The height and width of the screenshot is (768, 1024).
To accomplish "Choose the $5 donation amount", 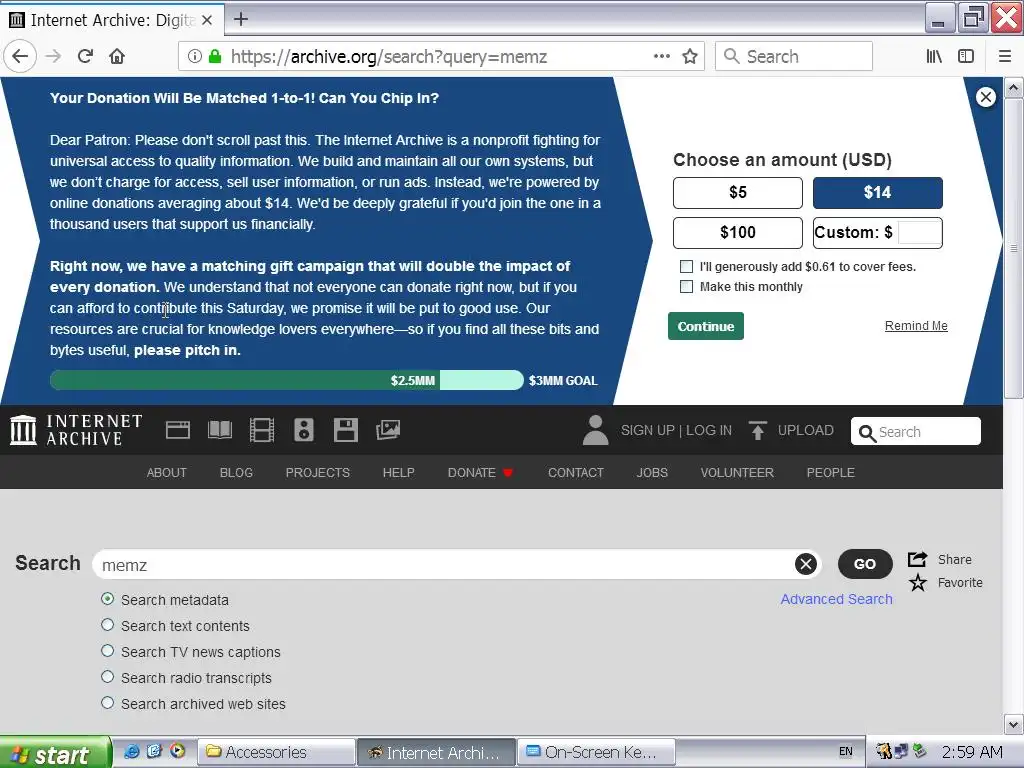I will pos(738,193).
